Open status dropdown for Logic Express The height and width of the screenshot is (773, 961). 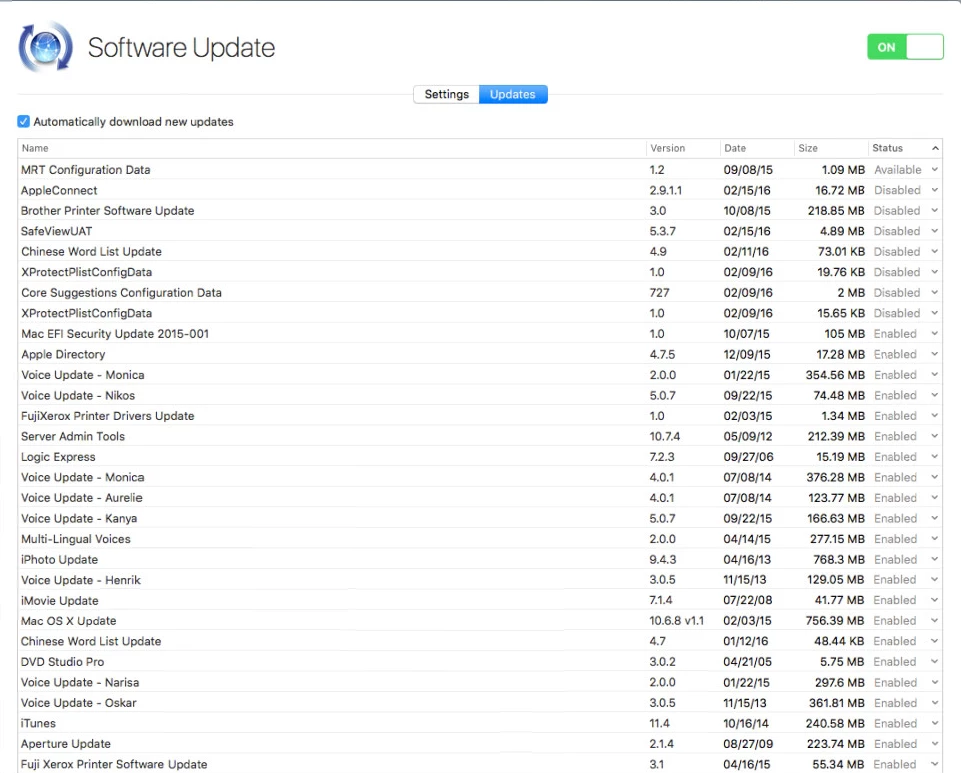[x=935, y=457]
